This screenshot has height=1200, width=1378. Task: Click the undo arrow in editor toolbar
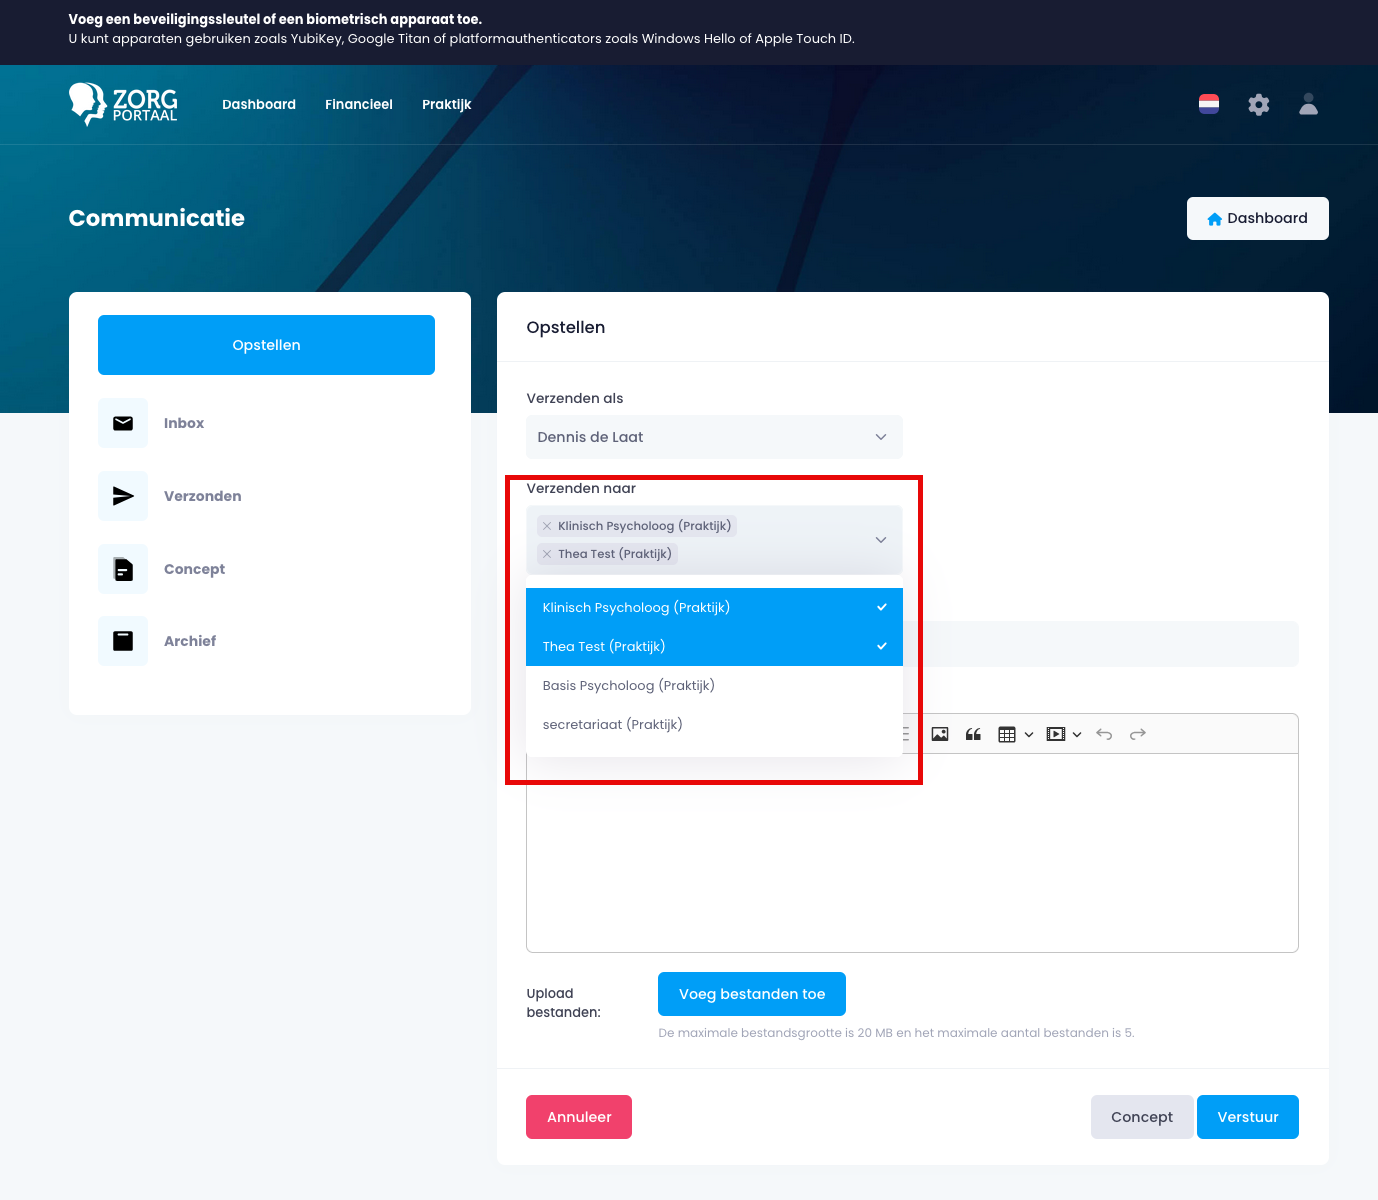click(x=1104, y=734)
